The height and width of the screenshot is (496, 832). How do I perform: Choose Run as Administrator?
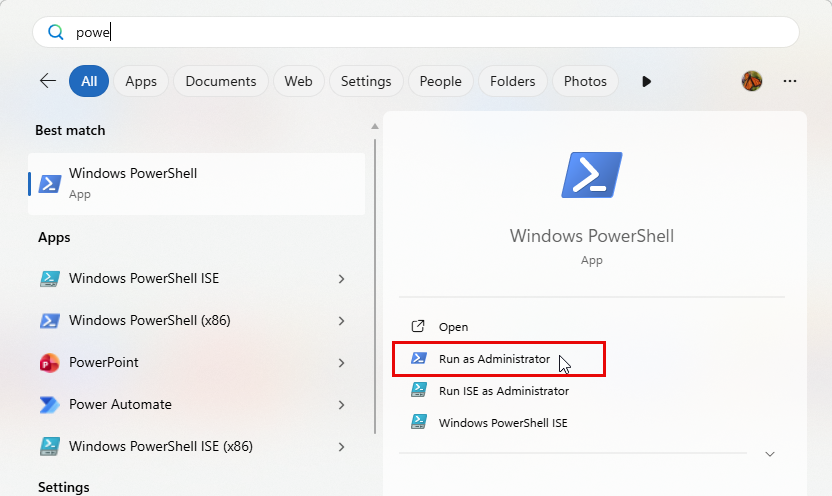coord(494,359)
